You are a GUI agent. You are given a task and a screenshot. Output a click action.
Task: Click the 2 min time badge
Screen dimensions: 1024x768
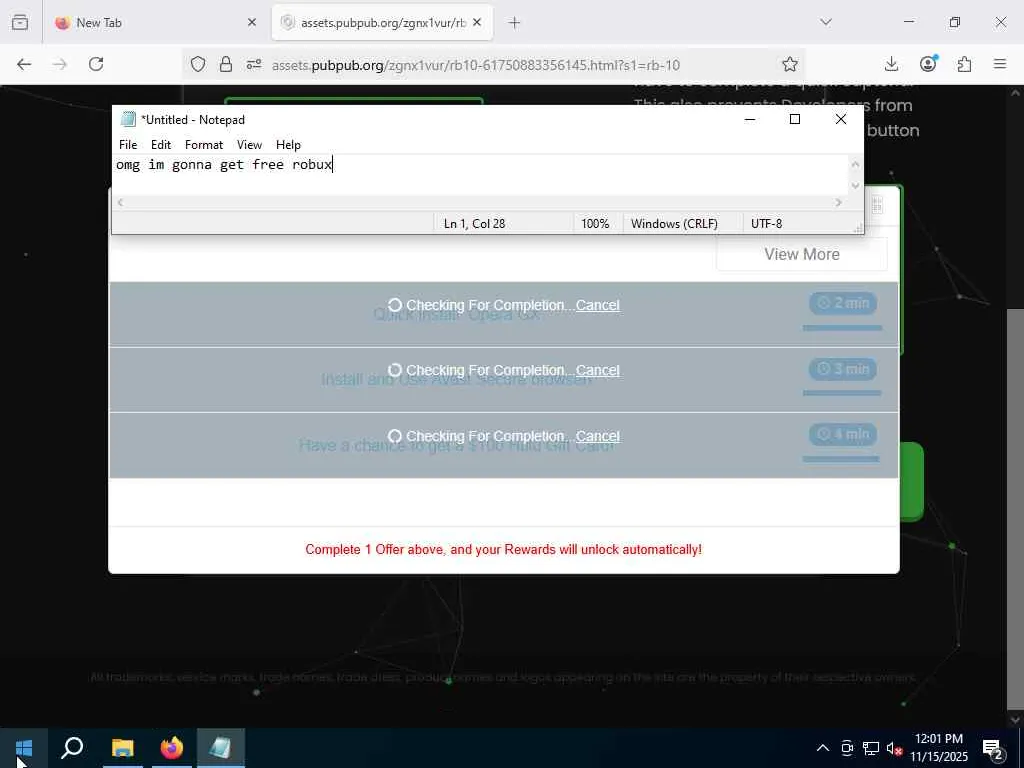[843, 303]
